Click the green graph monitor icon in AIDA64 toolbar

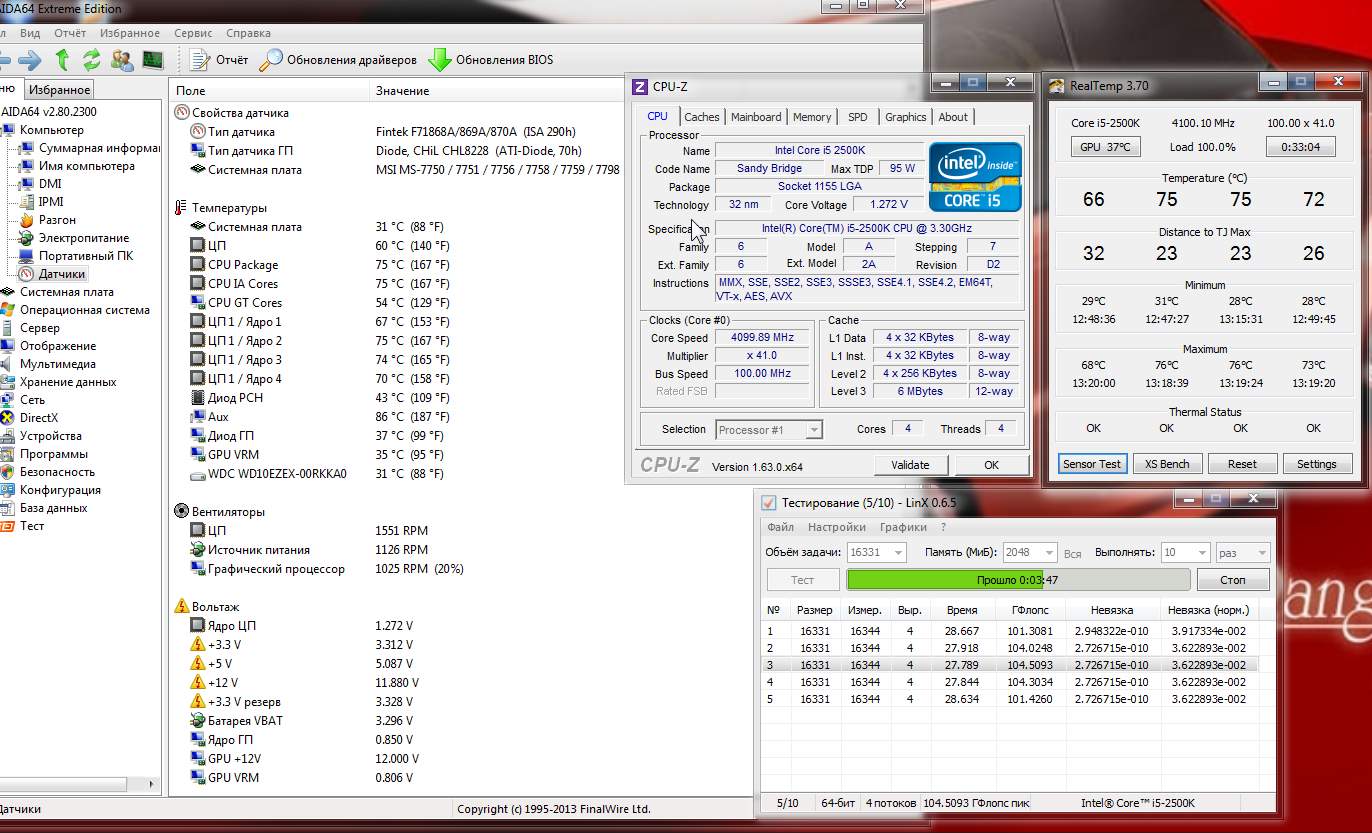tap(152, 60)
